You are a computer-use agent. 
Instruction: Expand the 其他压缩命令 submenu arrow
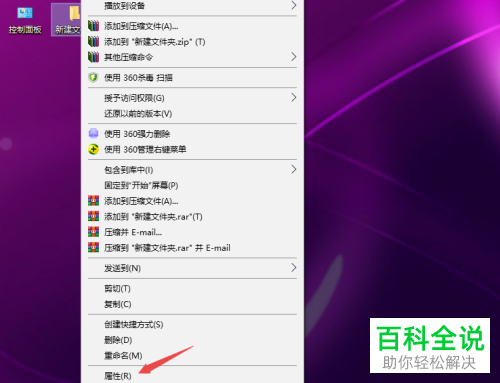(293, 57)
